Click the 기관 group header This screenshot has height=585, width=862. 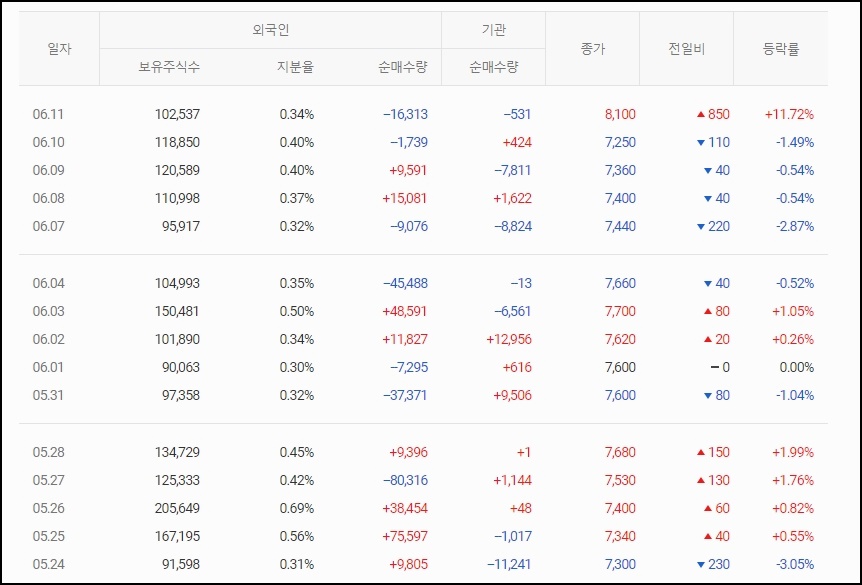(x=494, y=30)
